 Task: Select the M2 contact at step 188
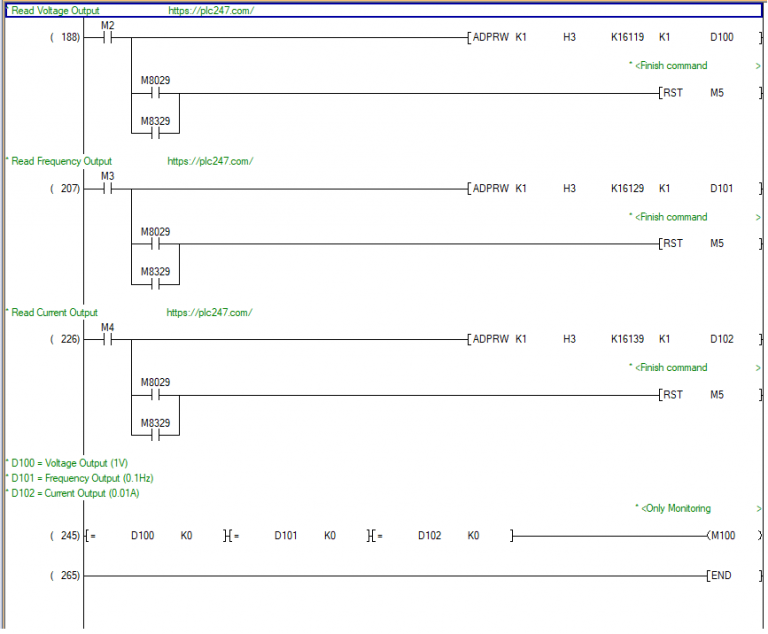(x=107, y=38)
